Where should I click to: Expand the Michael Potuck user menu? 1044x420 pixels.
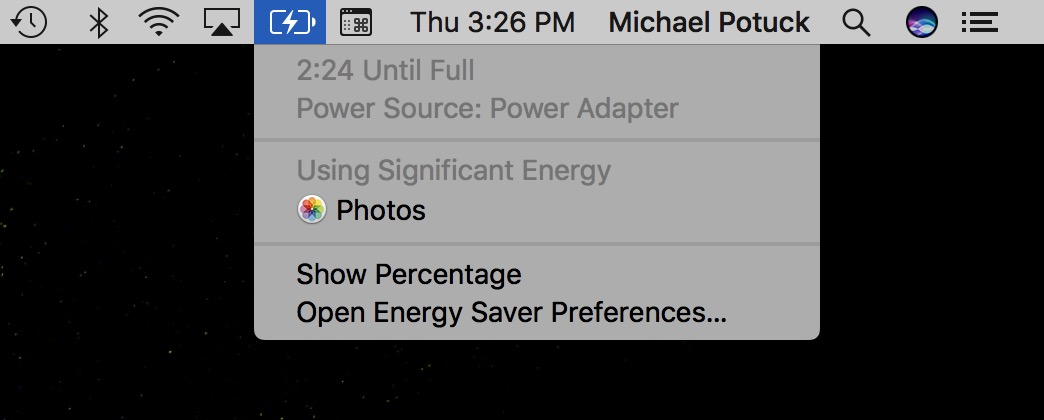(709, 22)
